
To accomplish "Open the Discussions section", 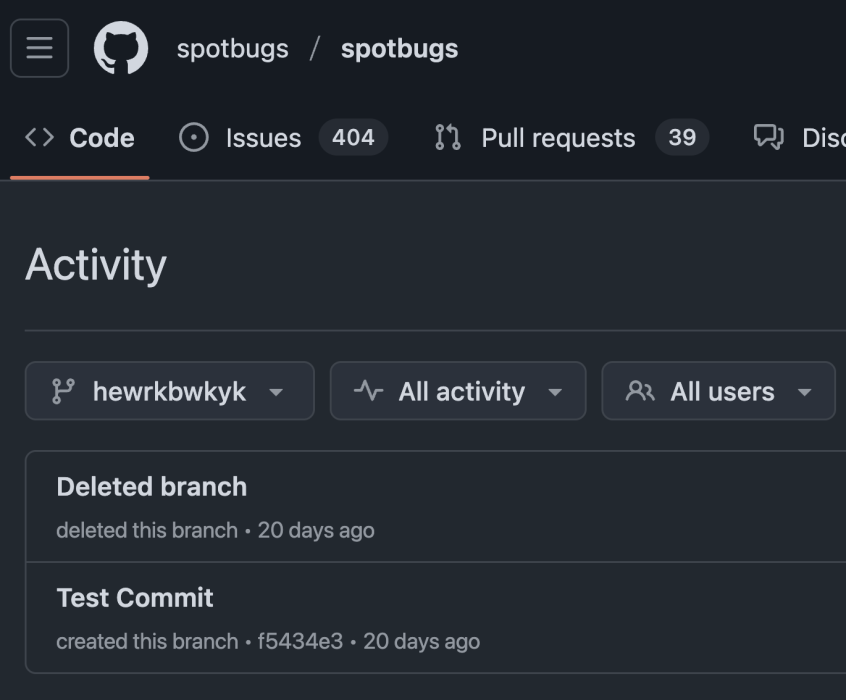I will [x=820, y=138].
